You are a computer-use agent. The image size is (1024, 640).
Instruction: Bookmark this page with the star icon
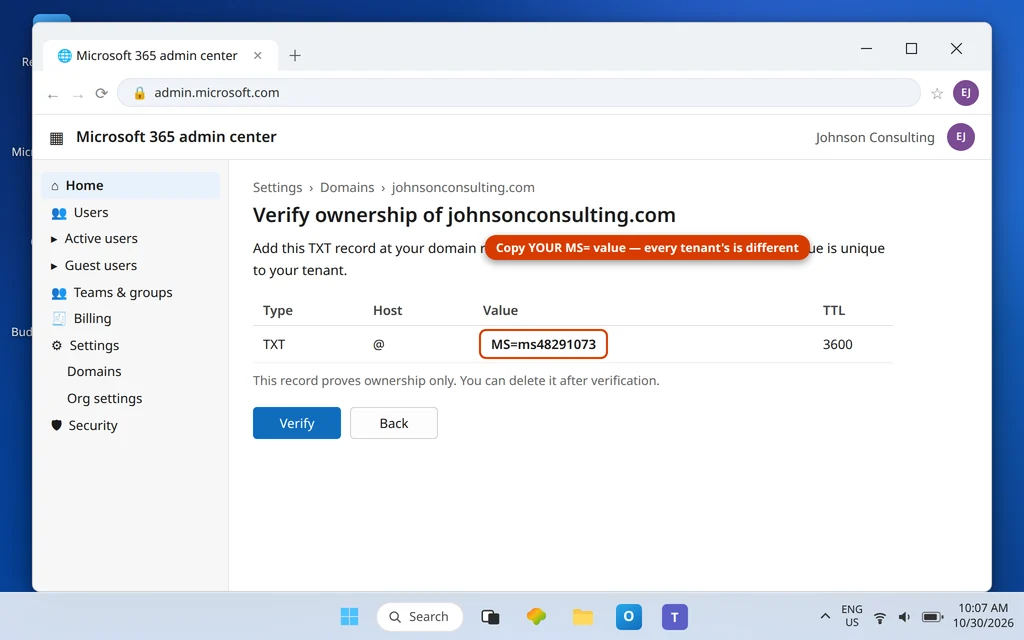936,93
